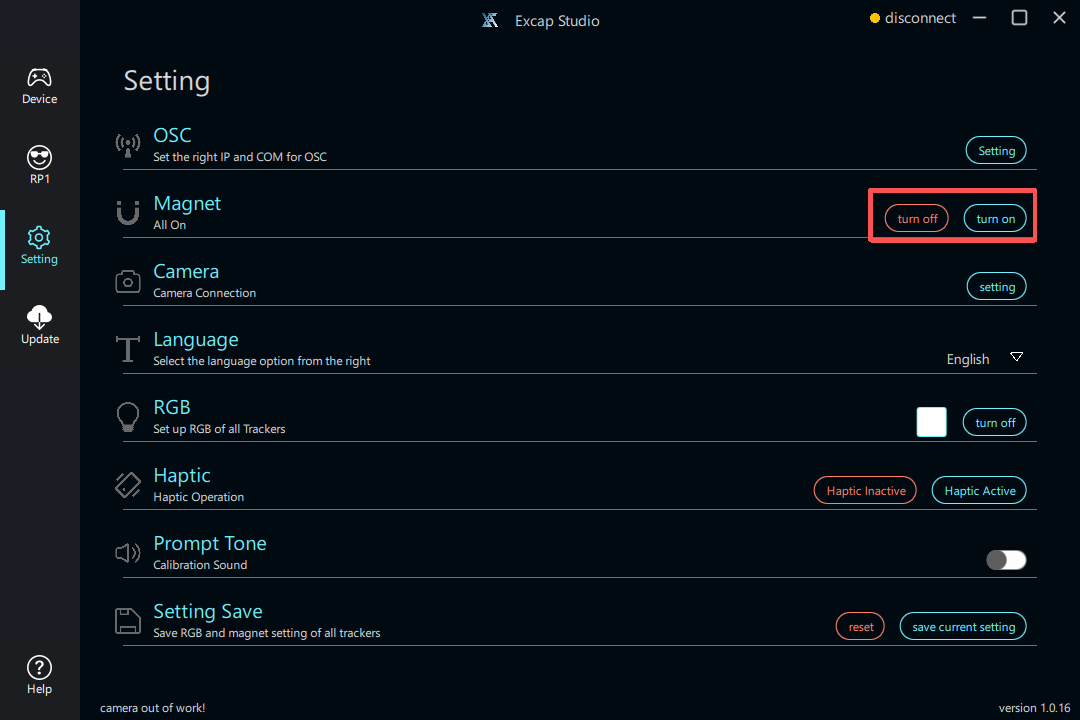Open Help question mark icon

click(x=39, y=667)
